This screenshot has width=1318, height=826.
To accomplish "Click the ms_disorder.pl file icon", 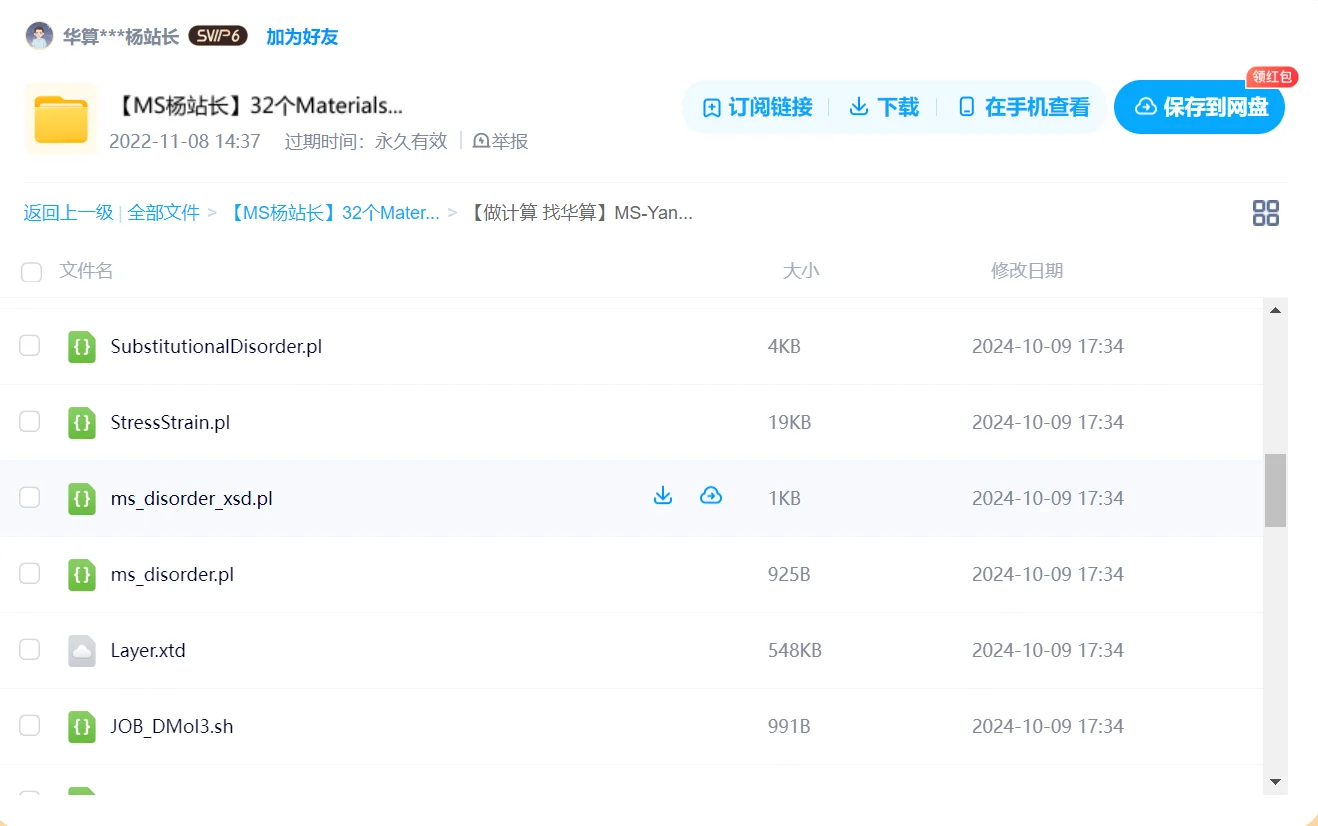I will (82, 575).
